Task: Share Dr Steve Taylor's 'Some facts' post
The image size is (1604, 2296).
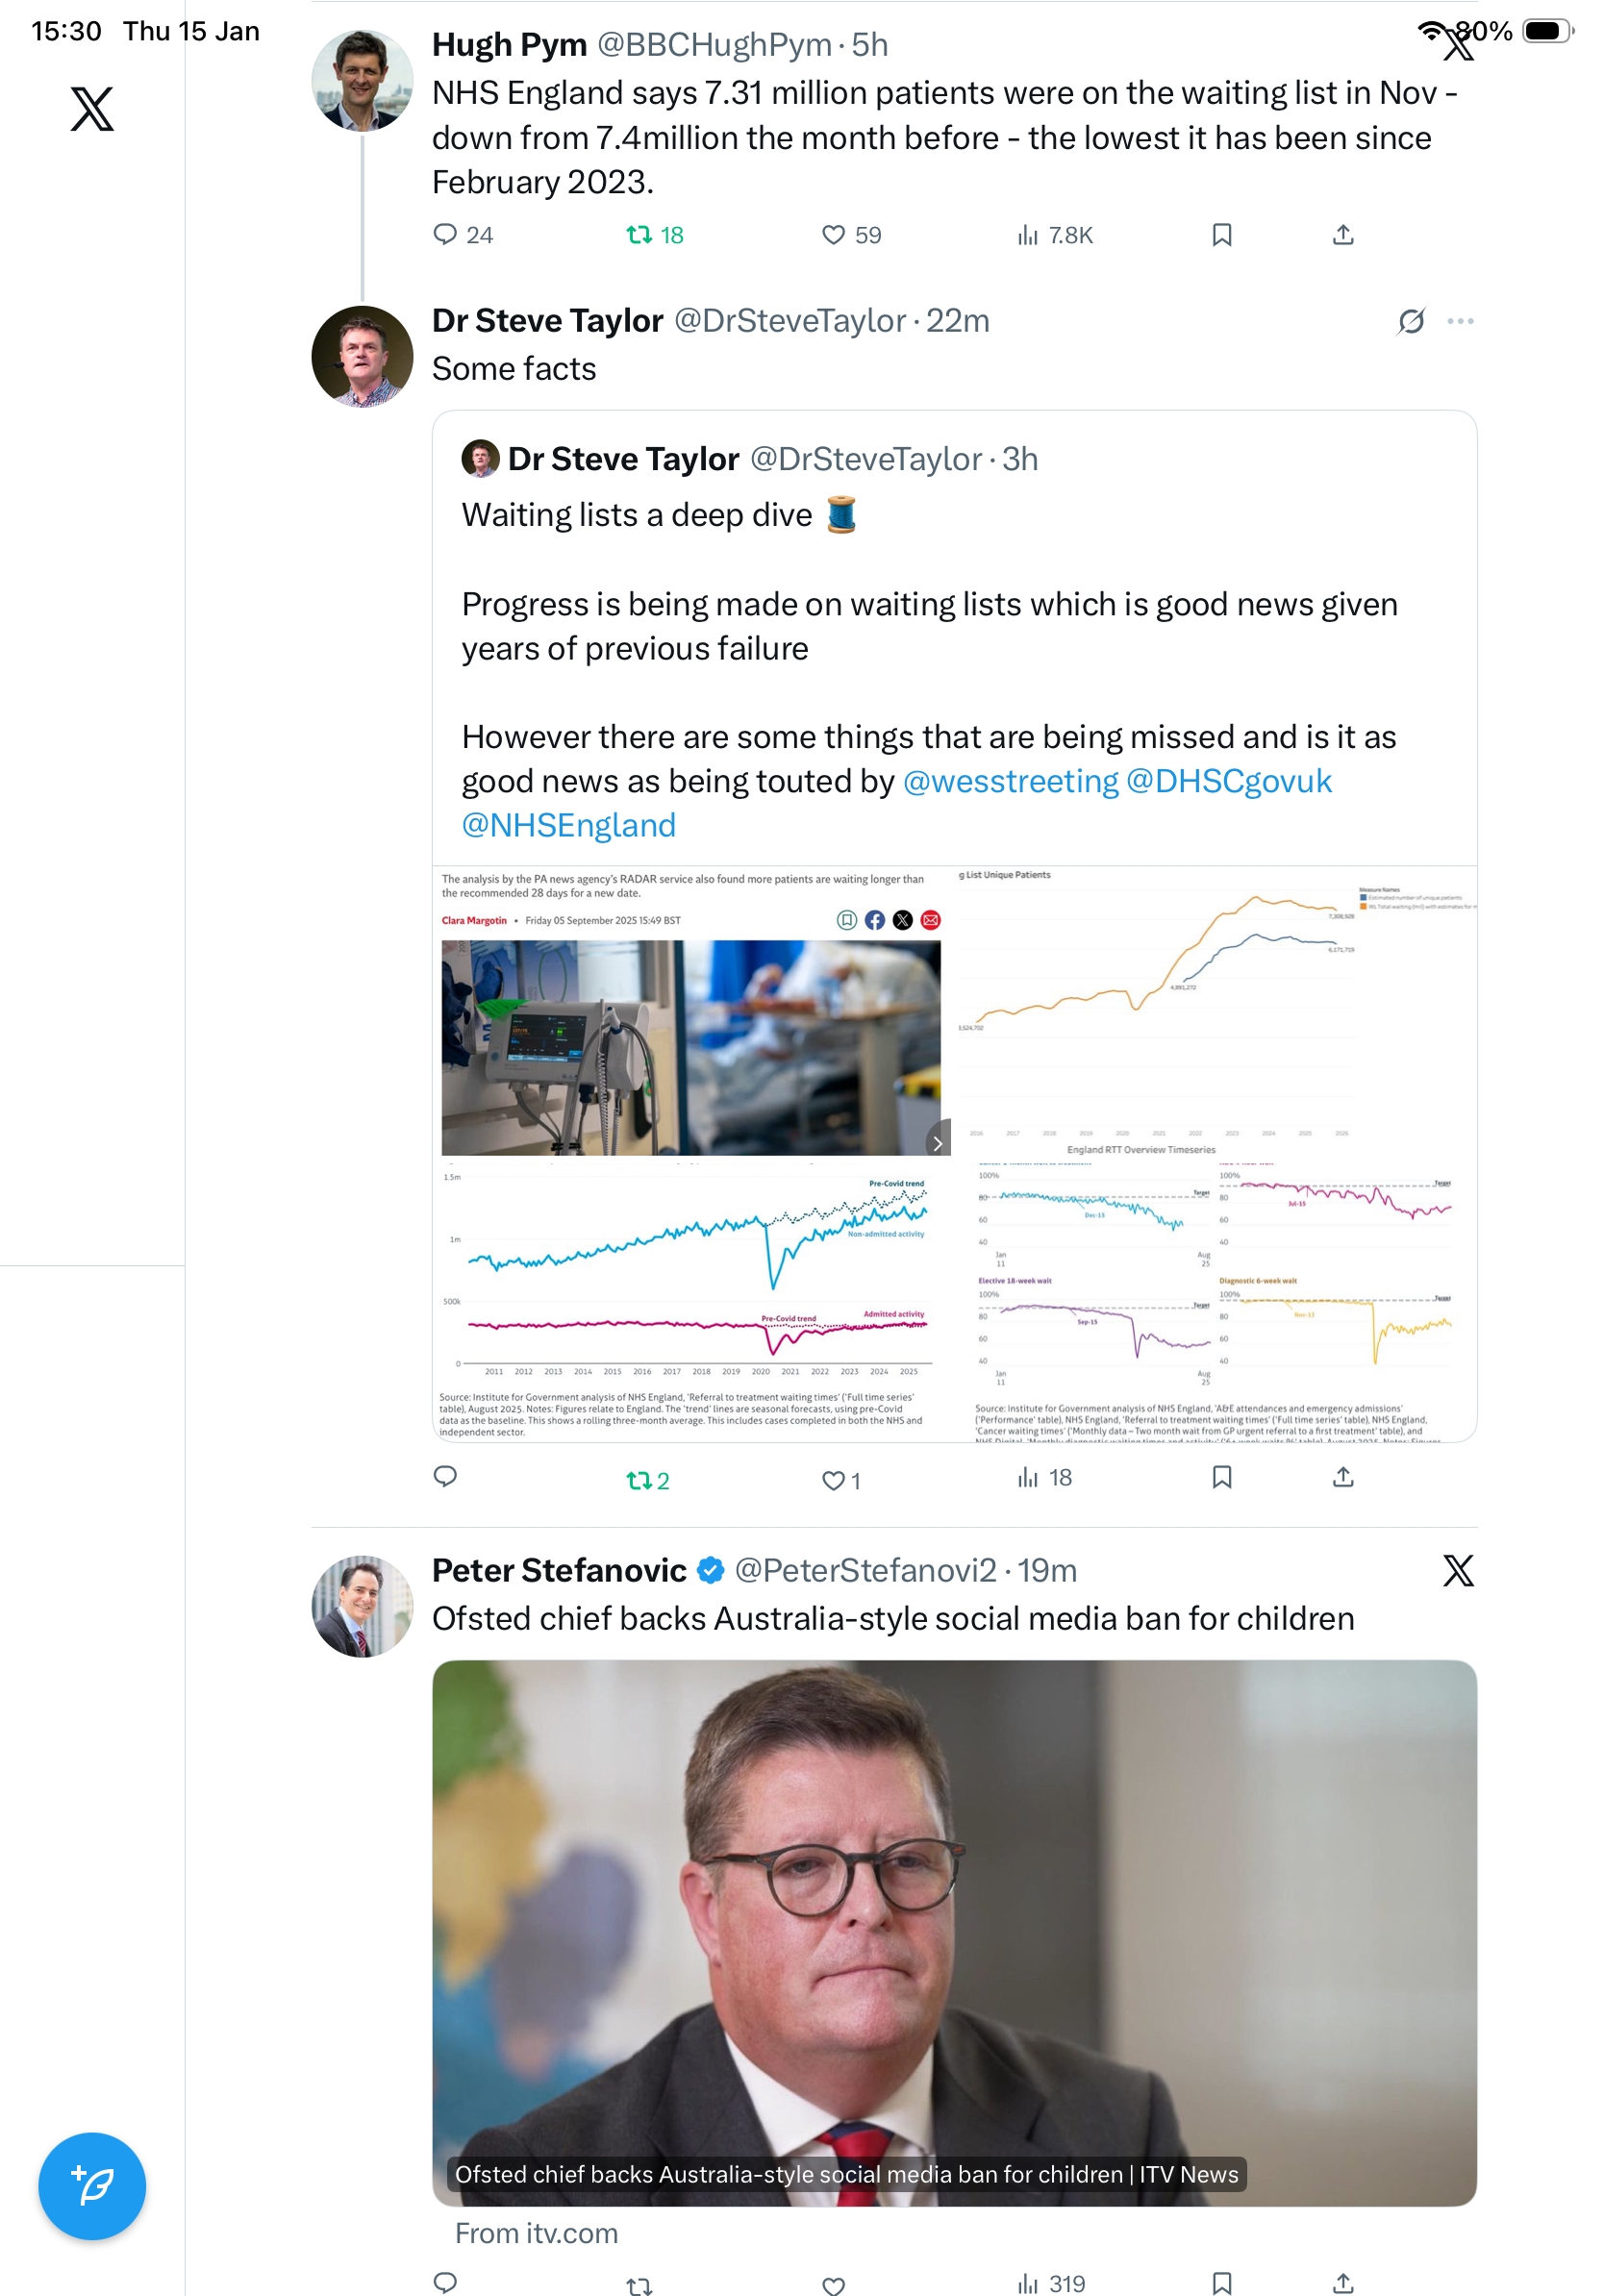Action: click(x=1343, y=1477)
